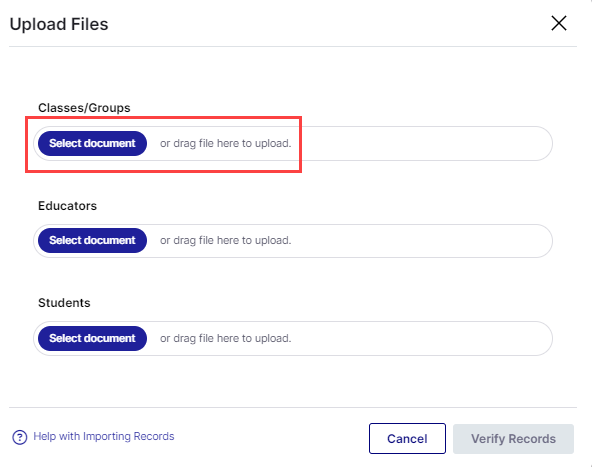Click the separator line above Cancel button
Viewport: 592px width, 467px height.
coord(293,407)
